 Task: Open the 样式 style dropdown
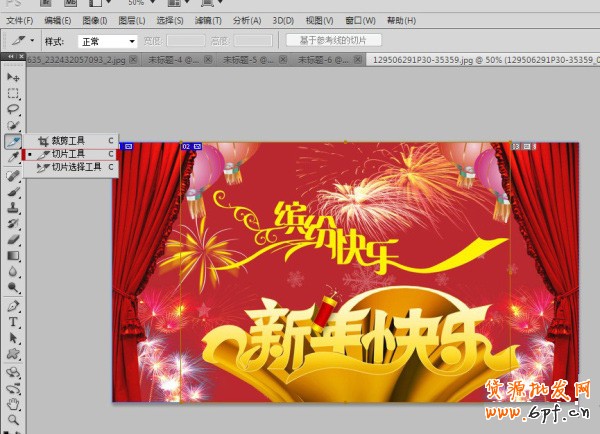107,41
